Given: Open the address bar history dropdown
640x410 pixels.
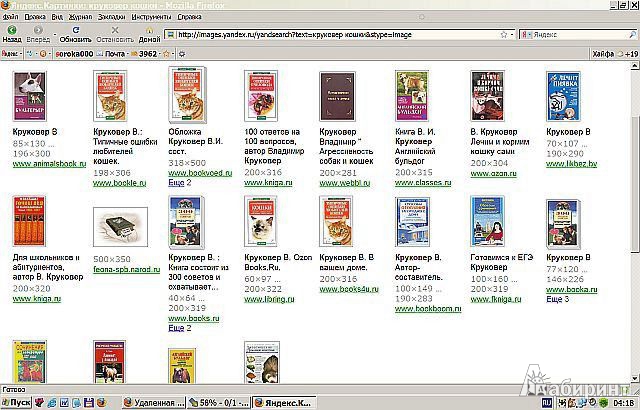Looking at the screenshot, I should pos(512,35).
